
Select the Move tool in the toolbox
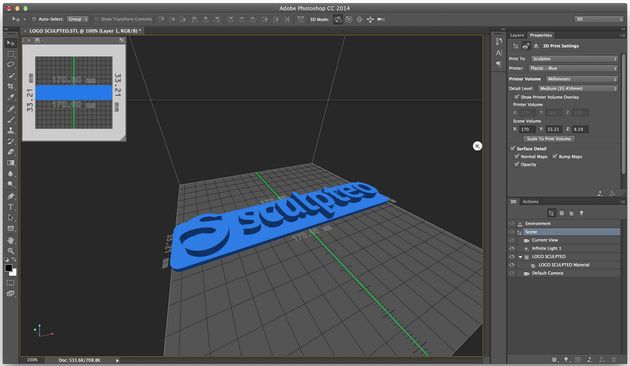click(x=11, y=43)
